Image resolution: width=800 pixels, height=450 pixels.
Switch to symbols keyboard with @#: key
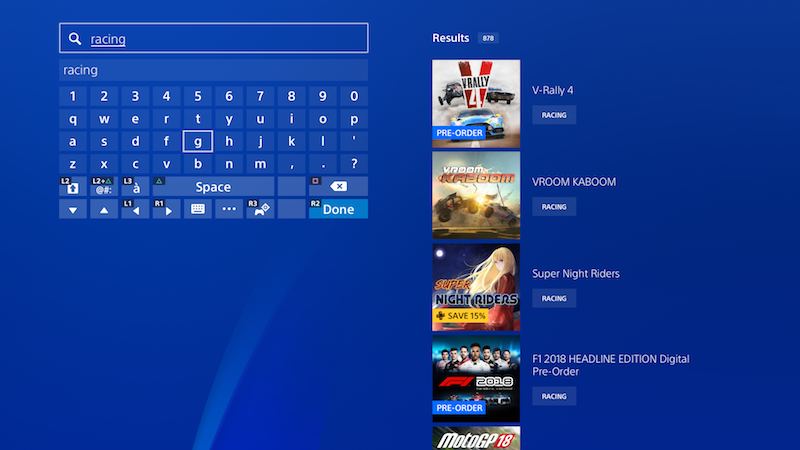pyautogui.click(x=104, y=187)
